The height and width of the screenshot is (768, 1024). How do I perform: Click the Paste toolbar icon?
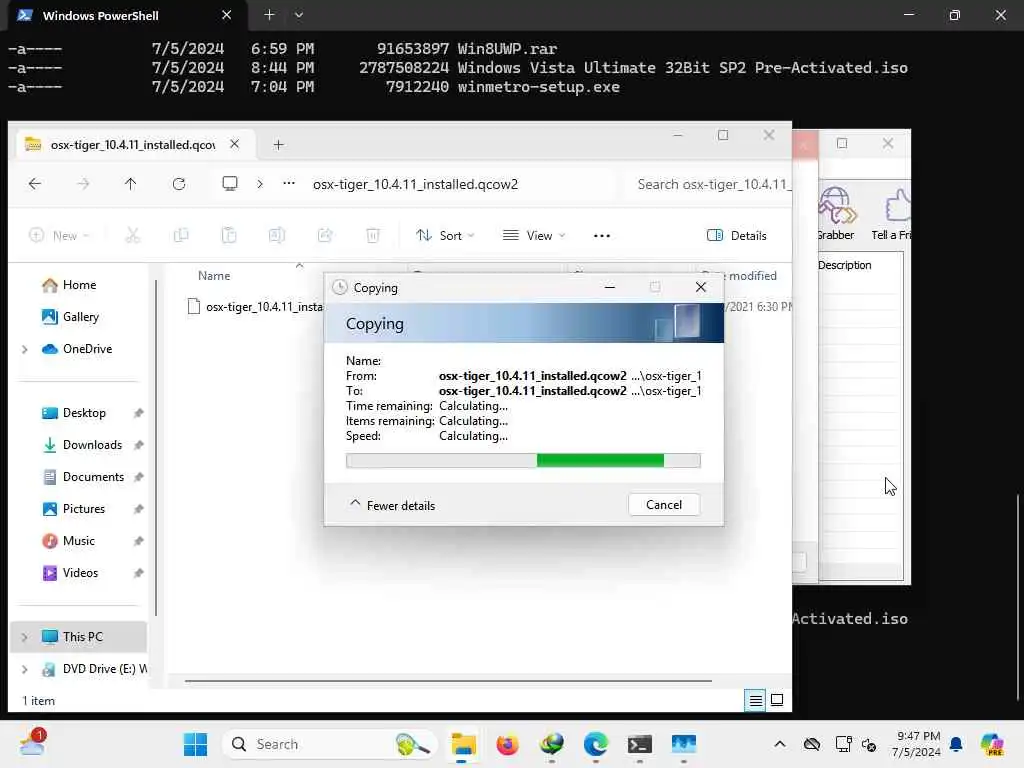tap(229, 235)
